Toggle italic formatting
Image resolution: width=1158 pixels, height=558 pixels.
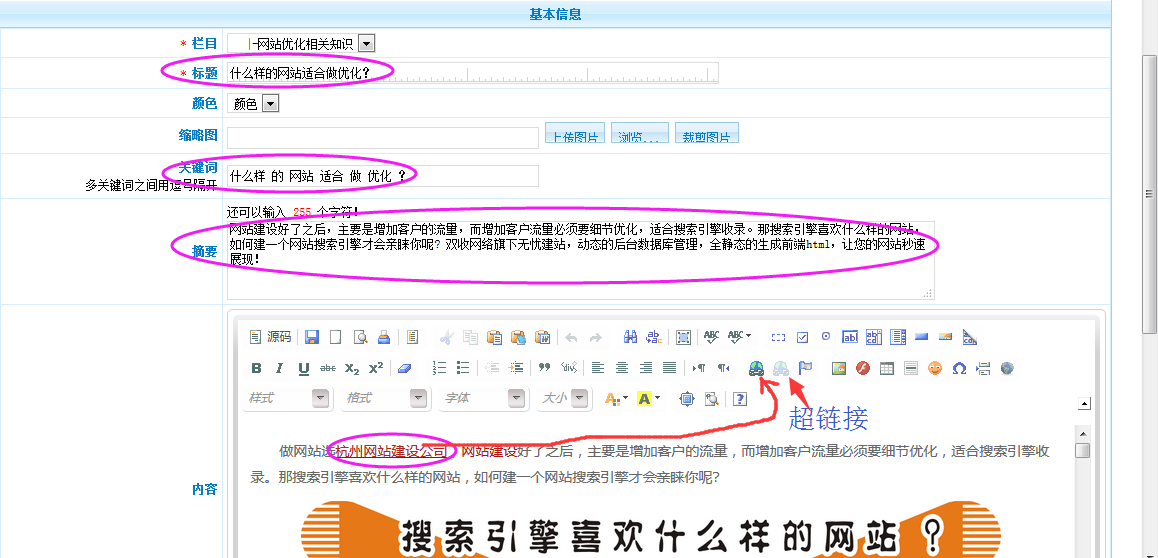280,368
